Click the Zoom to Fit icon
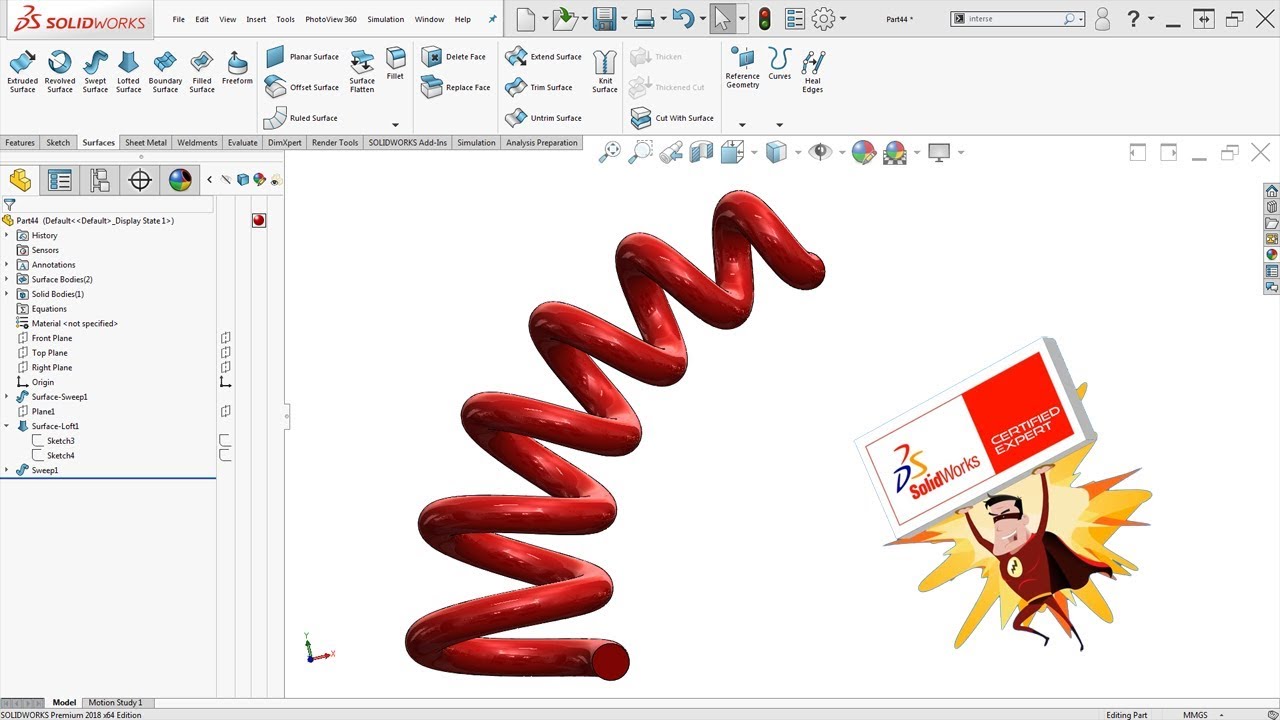This screenshot has height=720, width=1280. click(x=610, y=152)
